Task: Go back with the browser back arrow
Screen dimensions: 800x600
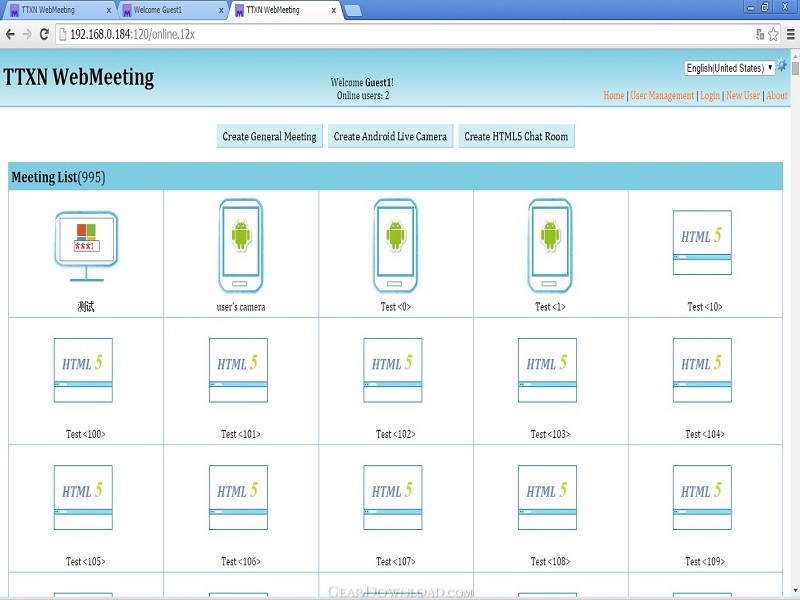Action: tap(10, 35)
